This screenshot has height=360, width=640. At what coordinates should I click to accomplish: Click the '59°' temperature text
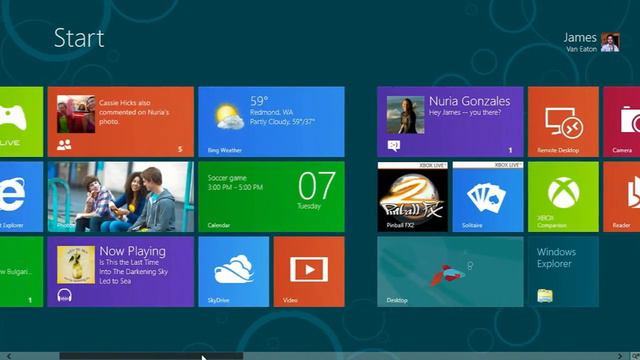click(x=259, y=100)
